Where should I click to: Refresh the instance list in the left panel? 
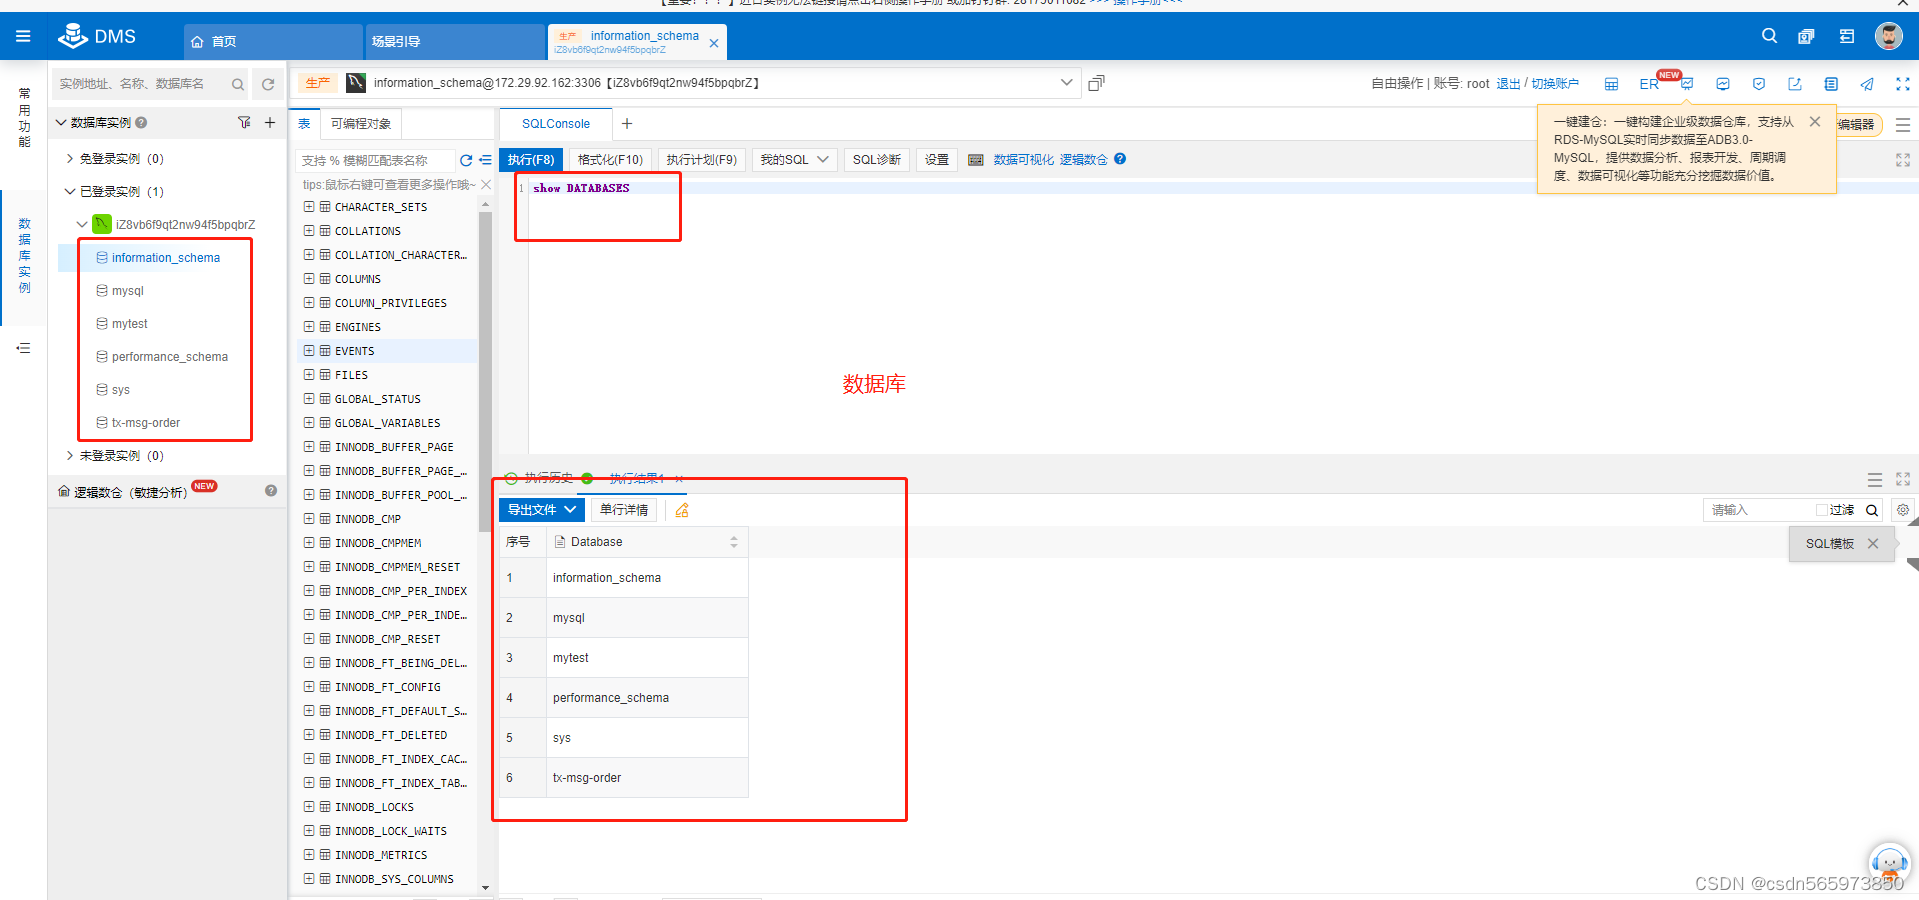(x=268, y=84)
